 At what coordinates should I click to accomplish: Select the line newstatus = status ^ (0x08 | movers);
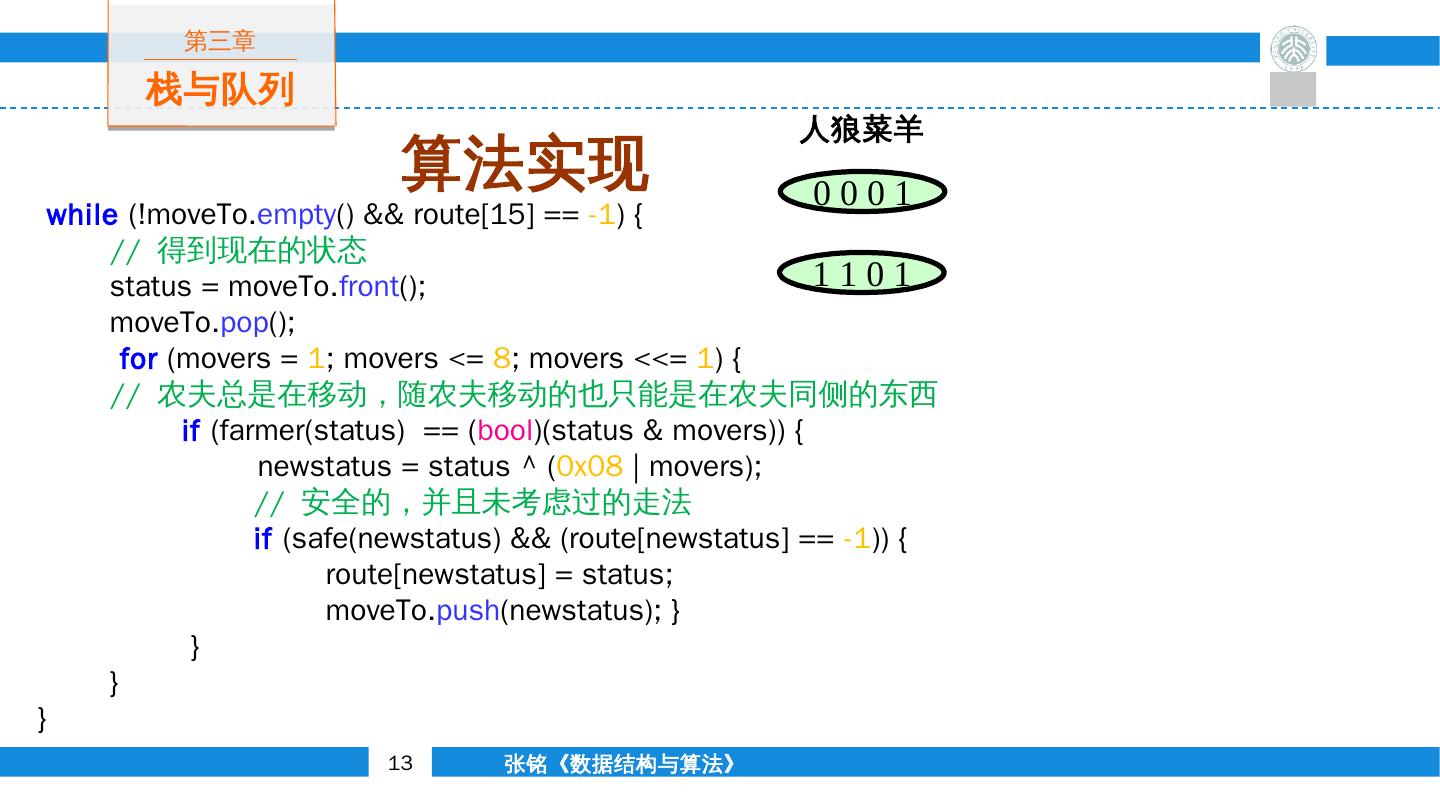coord(510,467)
